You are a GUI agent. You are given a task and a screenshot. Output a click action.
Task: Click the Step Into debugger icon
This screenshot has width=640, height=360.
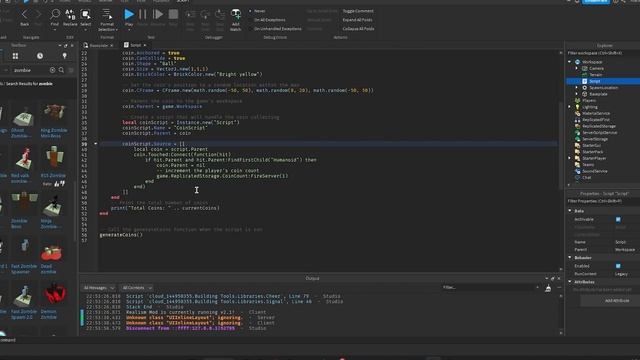tap(190, 15)
